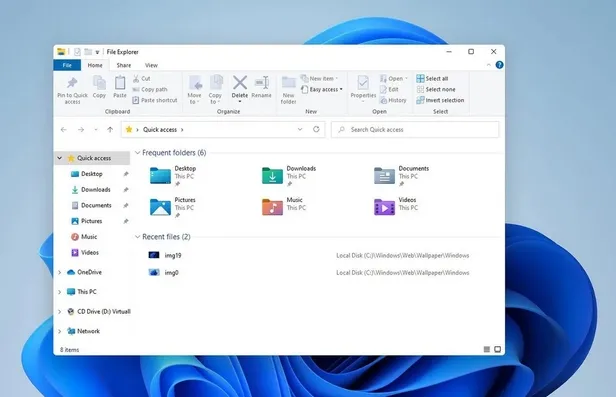Collapse the Frequent folders group
Viewport: 616px width, 397px height.
(x=138, y=153)
